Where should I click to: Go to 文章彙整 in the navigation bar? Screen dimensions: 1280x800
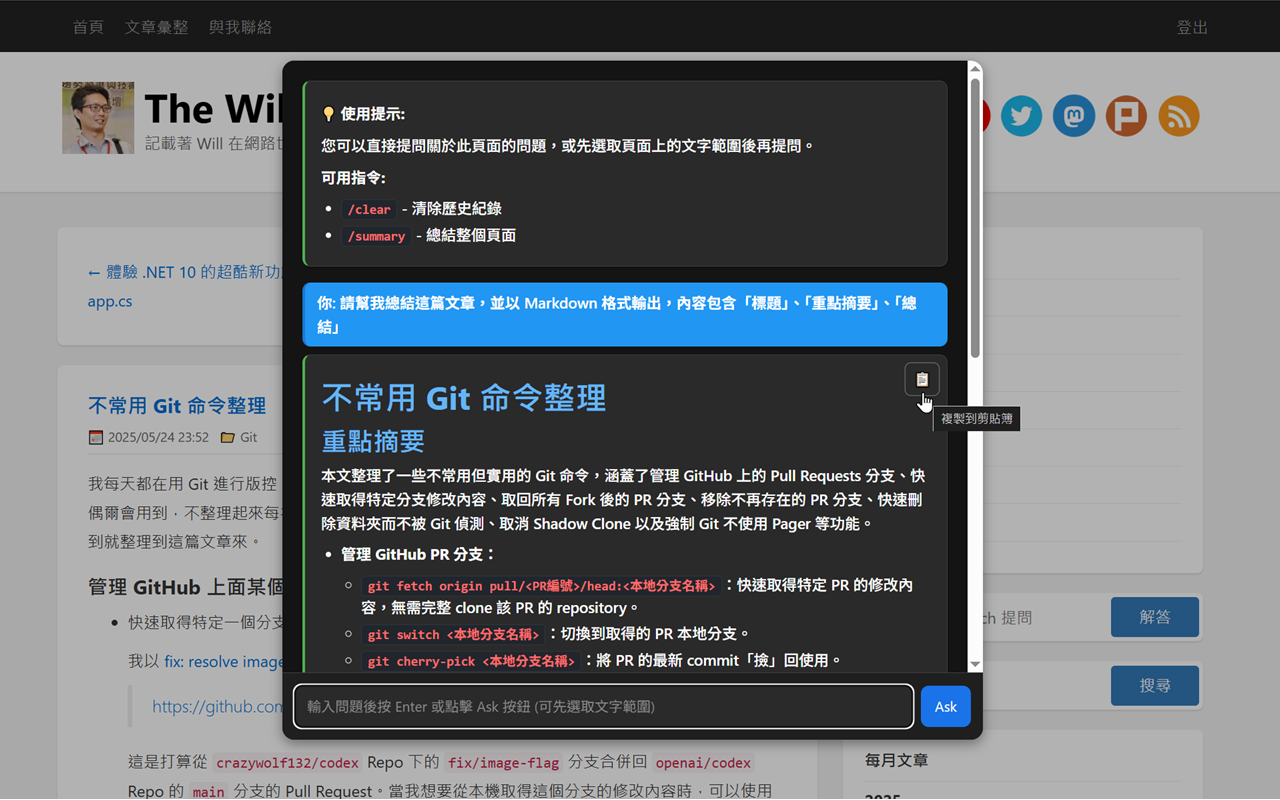coord(156,27)
